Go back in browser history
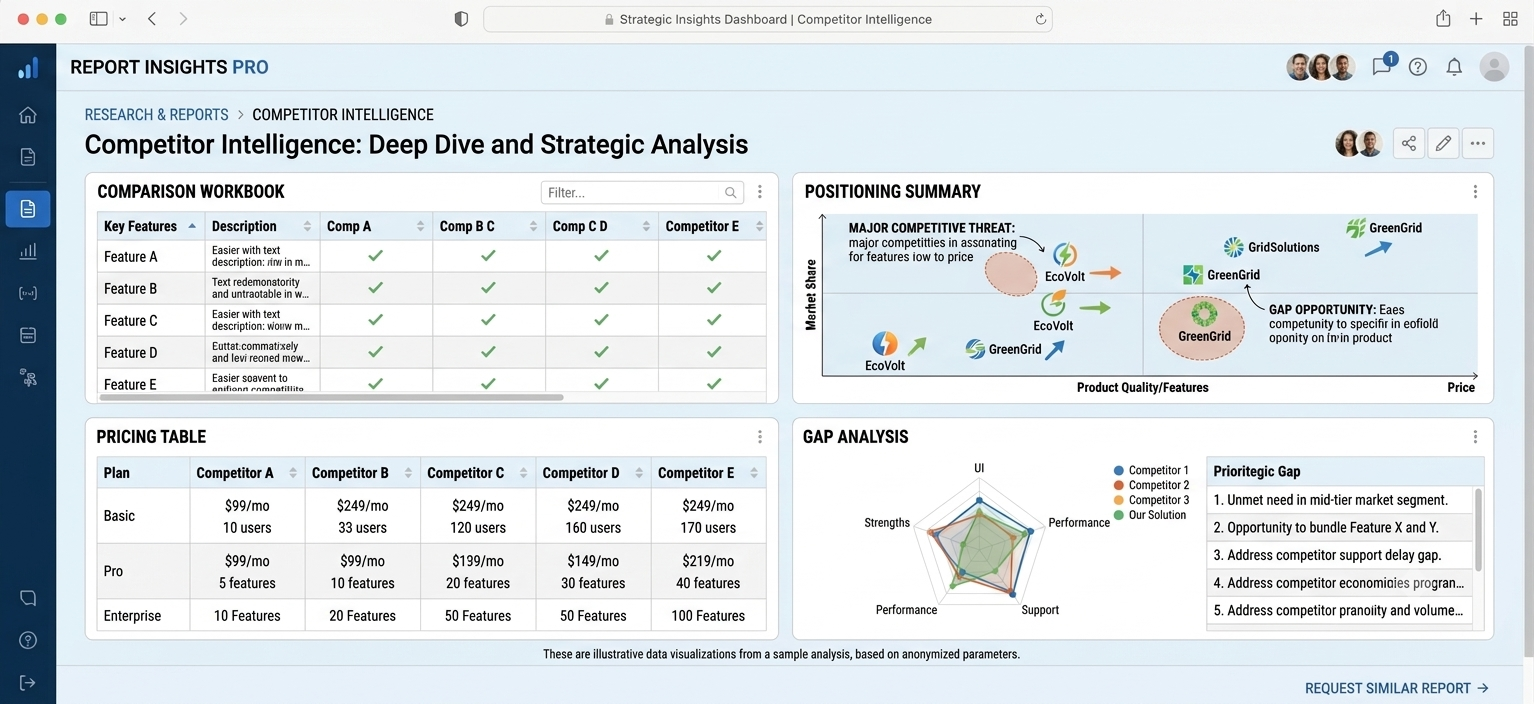 [x=152, y=19]
